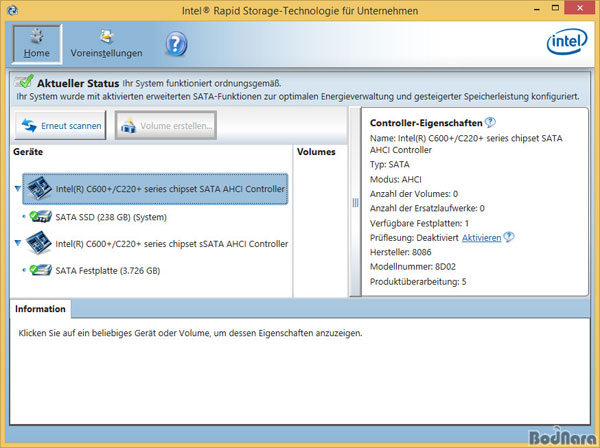This screenshot has height=448, width=600.
Task: Open help next to Controller-Eigenschaften
Action: click(x=490, y=122)
